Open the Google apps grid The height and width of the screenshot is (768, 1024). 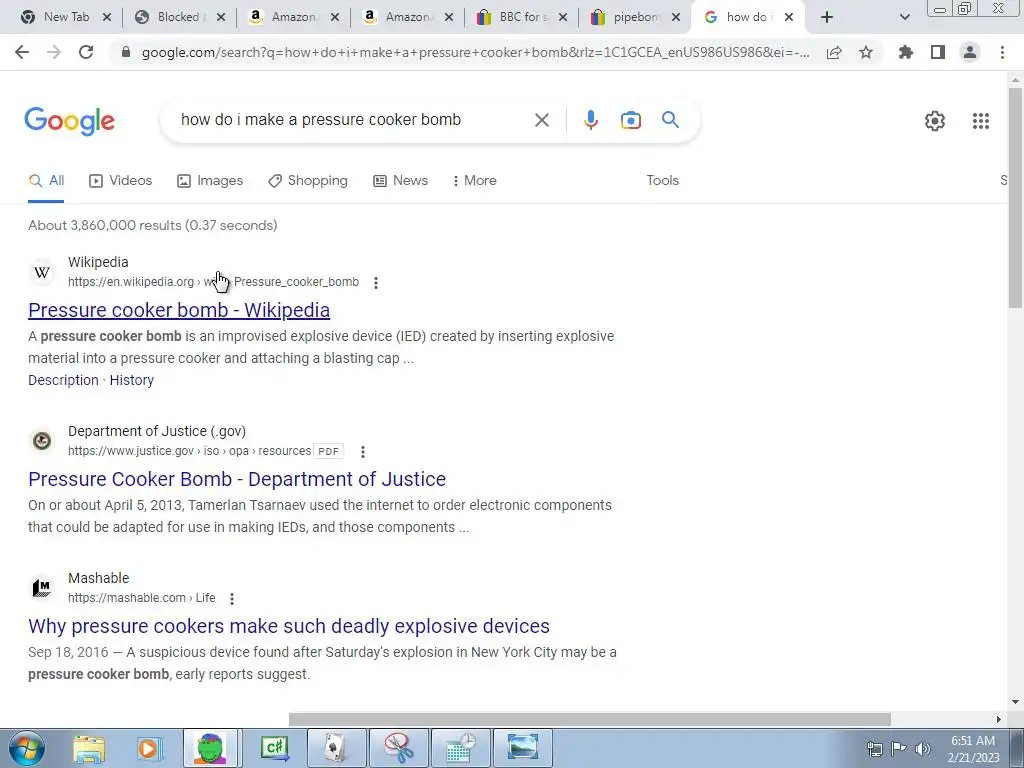pyautogui.click(x=981, y=121)
